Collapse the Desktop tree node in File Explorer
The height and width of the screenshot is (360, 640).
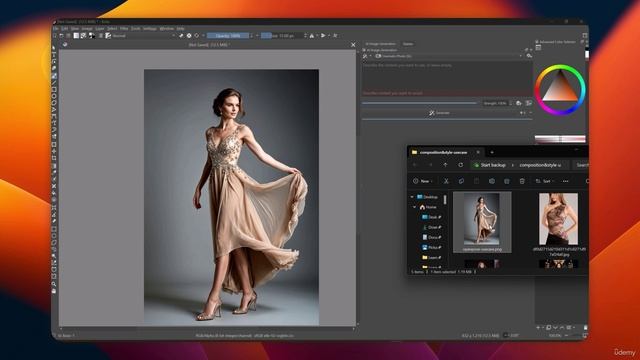pos(412,197)
